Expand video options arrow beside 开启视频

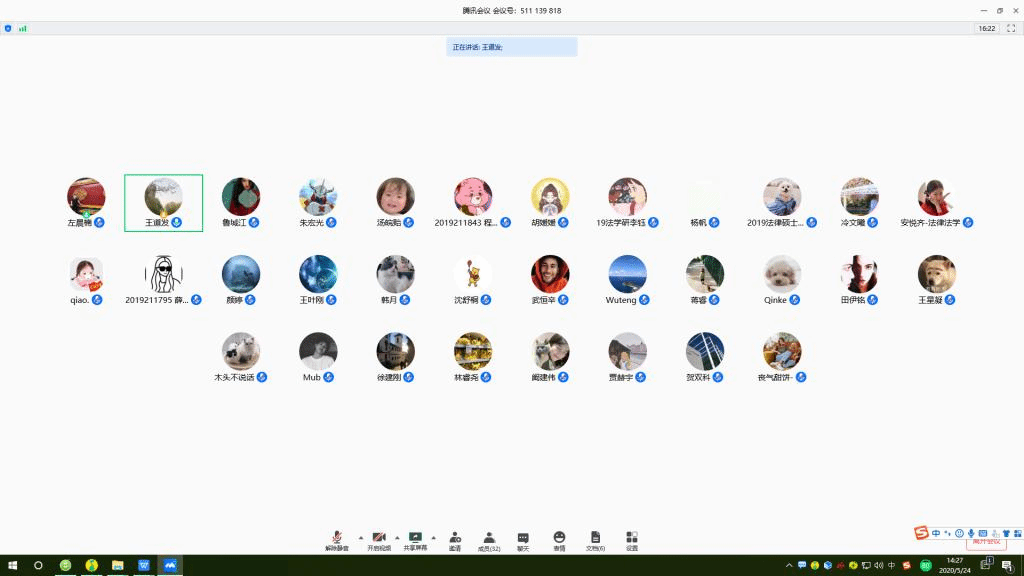pos(397,537)
